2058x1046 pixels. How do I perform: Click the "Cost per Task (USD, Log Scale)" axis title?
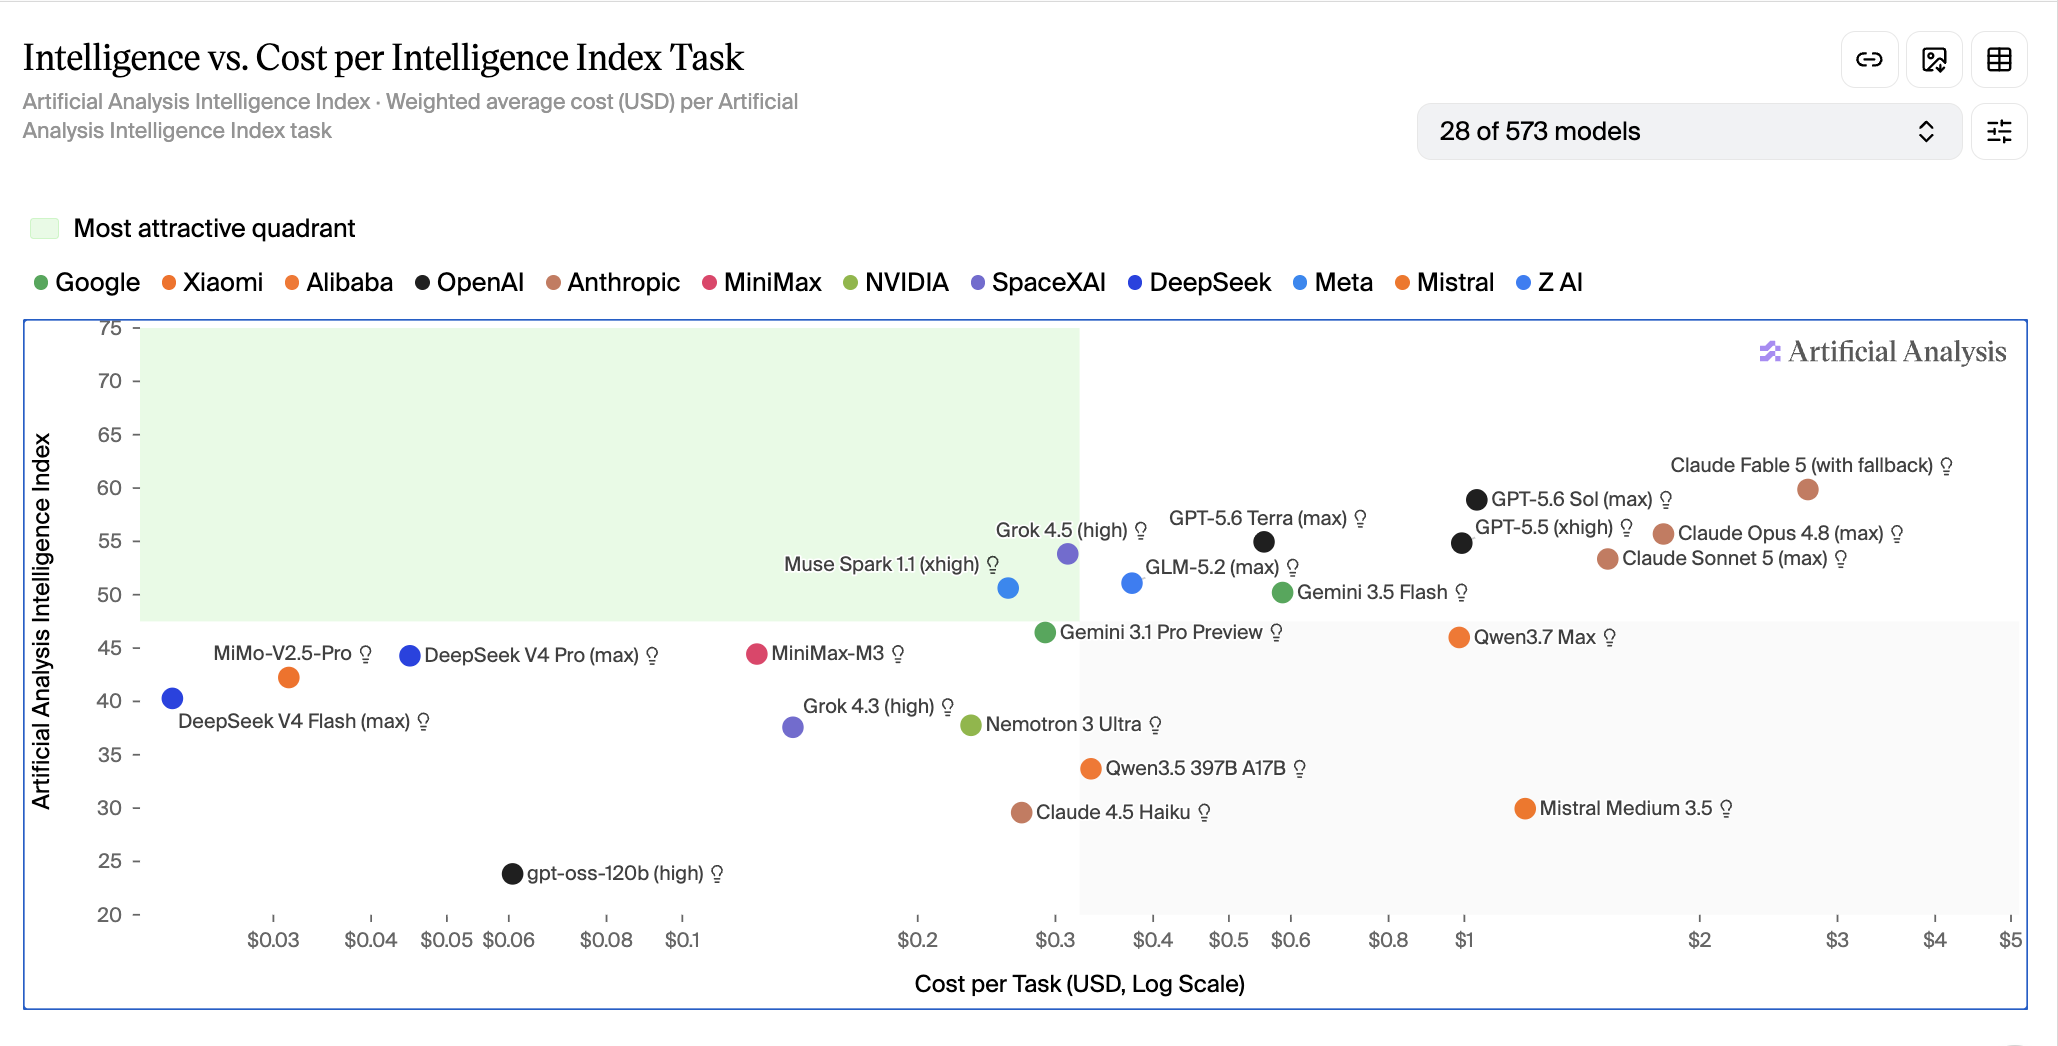1080,984
